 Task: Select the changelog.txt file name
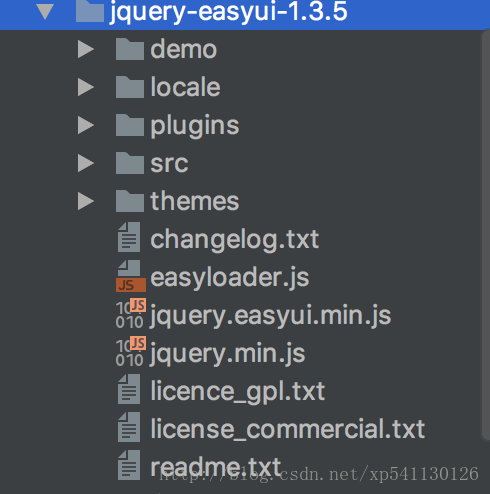tap(235, 240)
